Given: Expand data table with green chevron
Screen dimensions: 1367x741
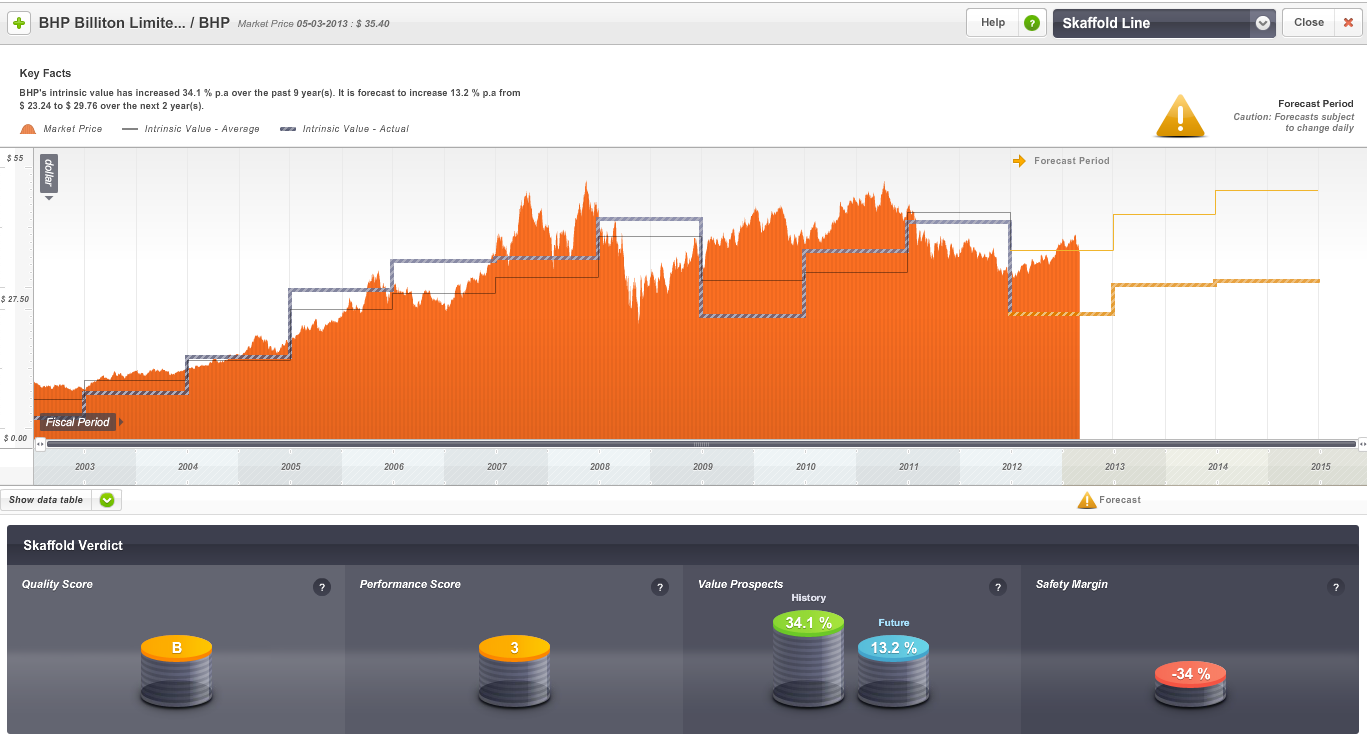Looking at the screenshot, I should coord(107,500).
